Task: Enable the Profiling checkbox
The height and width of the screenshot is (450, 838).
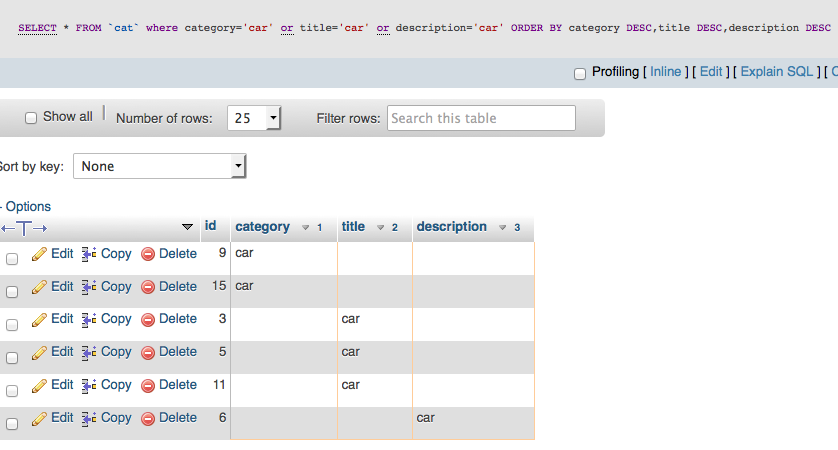Action: click(580, 74)
